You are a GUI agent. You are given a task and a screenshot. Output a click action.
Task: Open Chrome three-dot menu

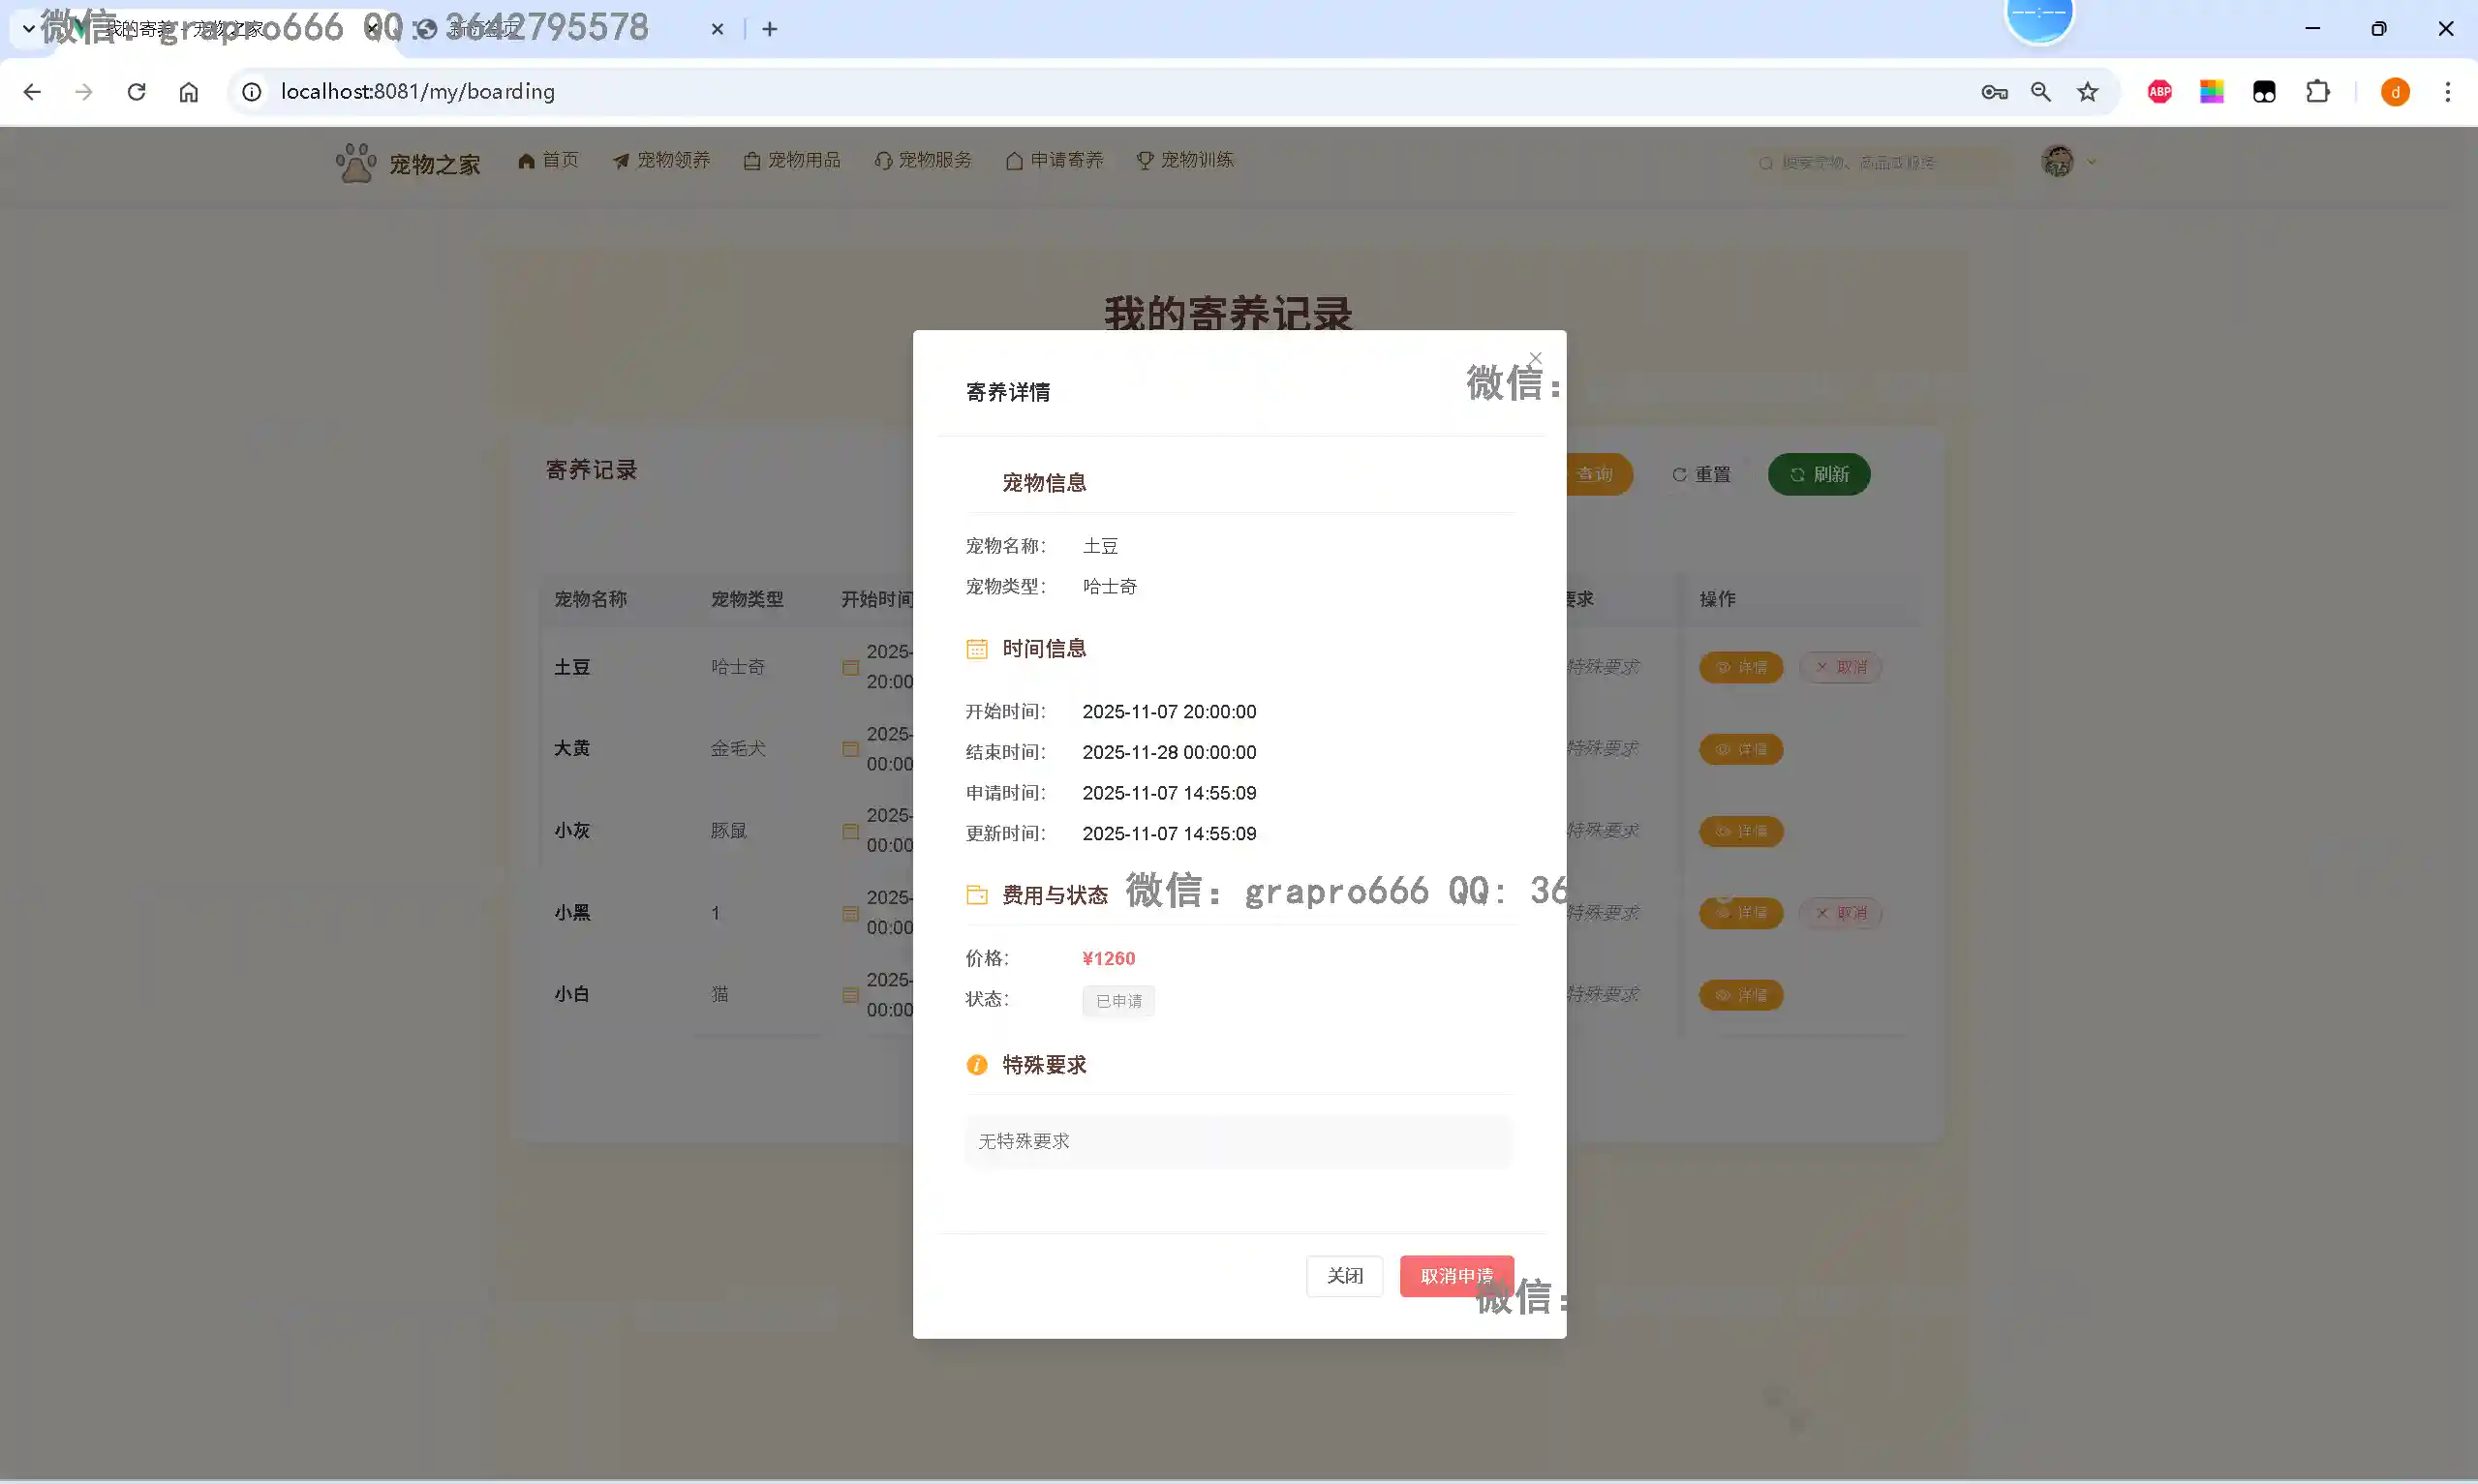pos(2447,92)
